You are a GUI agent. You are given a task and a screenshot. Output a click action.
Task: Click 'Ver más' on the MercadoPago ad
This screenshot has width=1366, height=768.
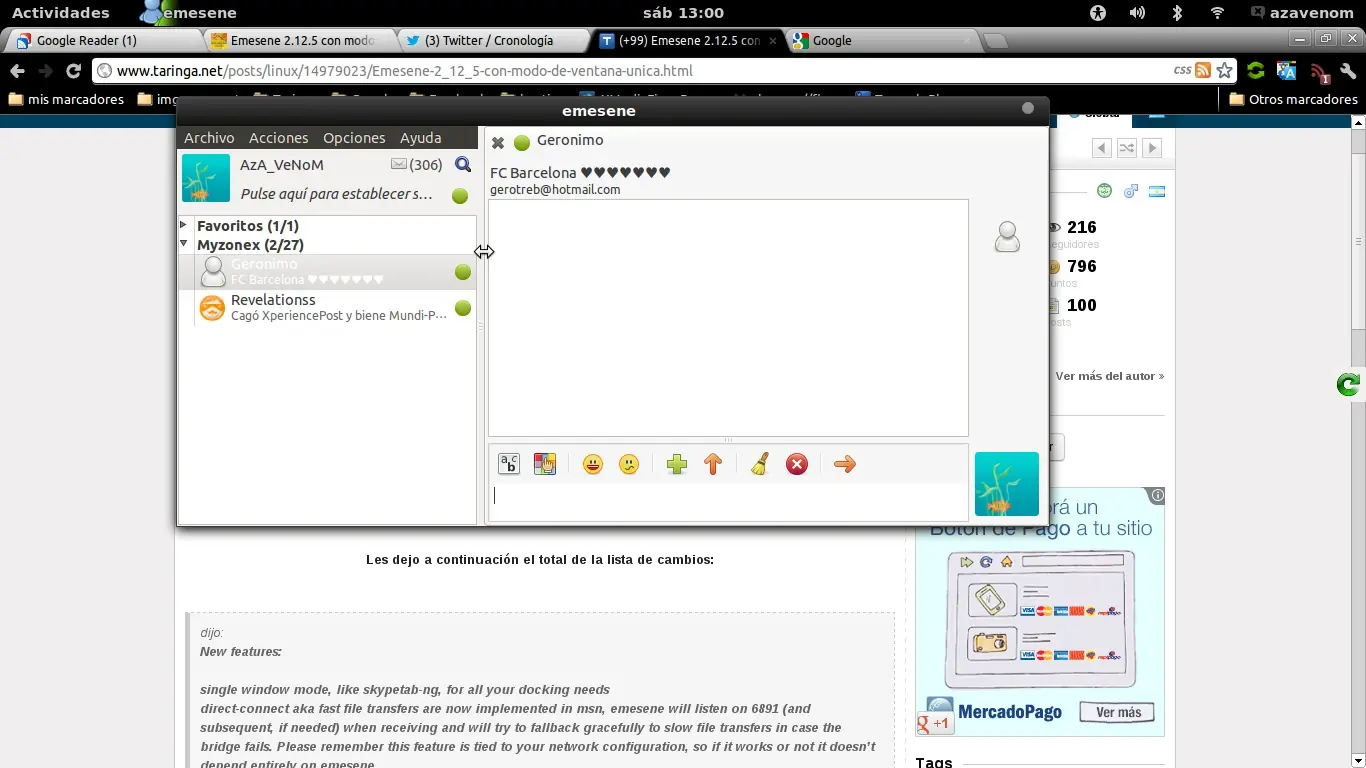point(1118,713)
